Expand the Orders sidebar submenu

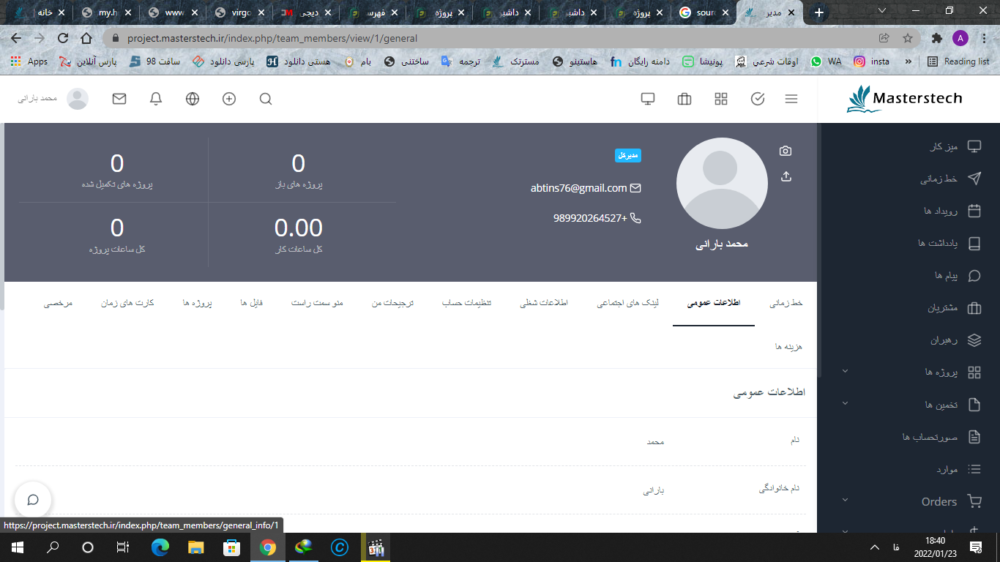[x=846, y=501]
